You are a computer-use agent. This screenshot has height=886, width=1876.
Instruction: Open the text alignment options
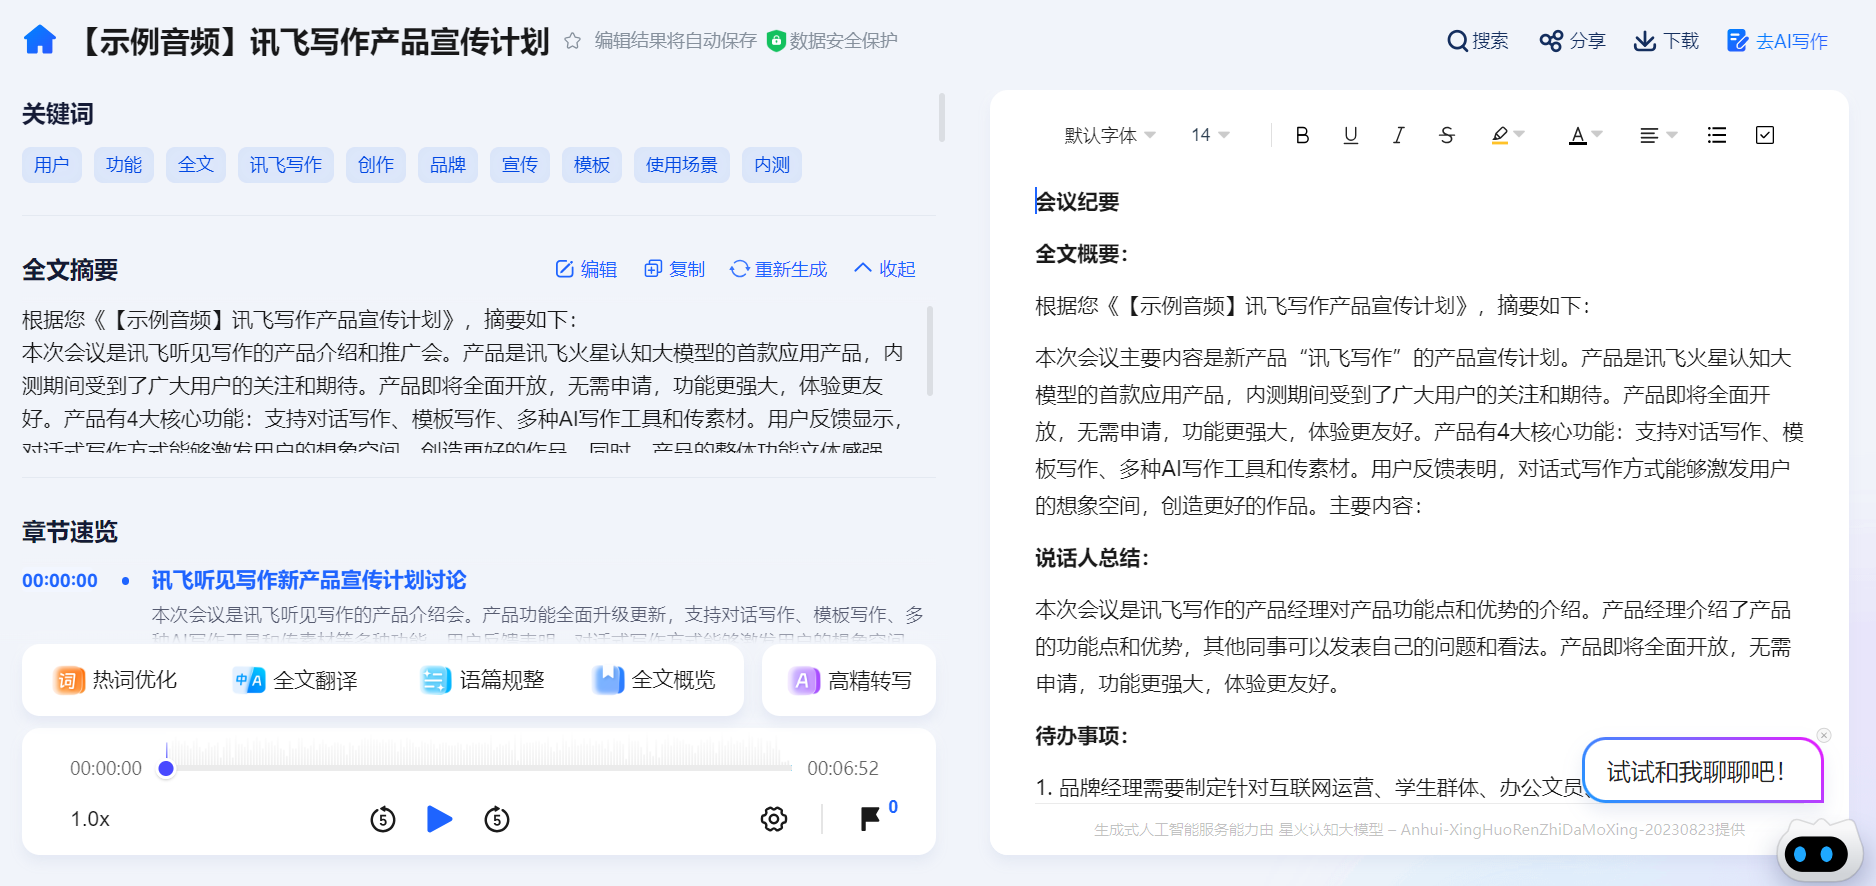1657,135
